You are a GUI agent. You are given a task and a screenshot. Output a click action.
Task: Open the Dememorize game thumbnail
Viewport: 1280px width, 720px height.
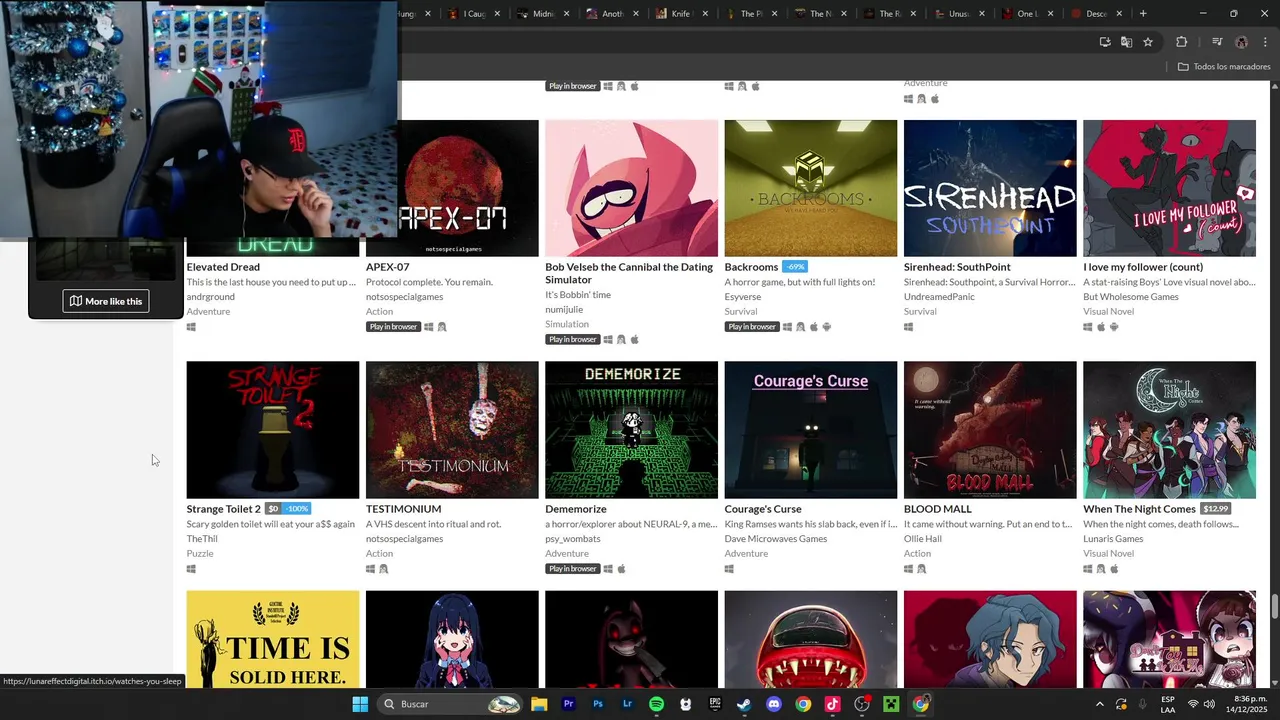coord(631,430)
